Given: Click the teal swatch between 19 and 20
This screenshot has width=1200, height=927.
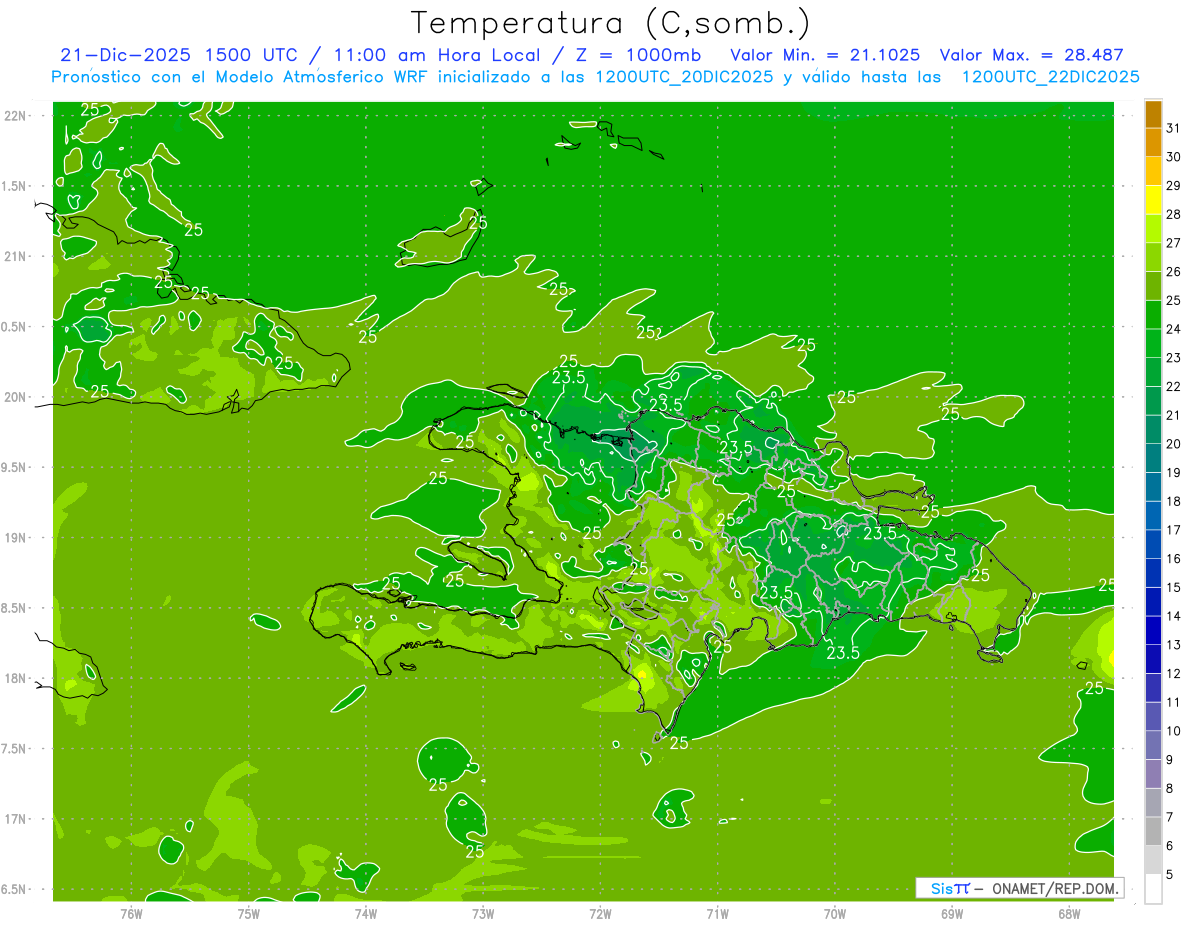Looking at the screenshot, I should pos(1153,458).
